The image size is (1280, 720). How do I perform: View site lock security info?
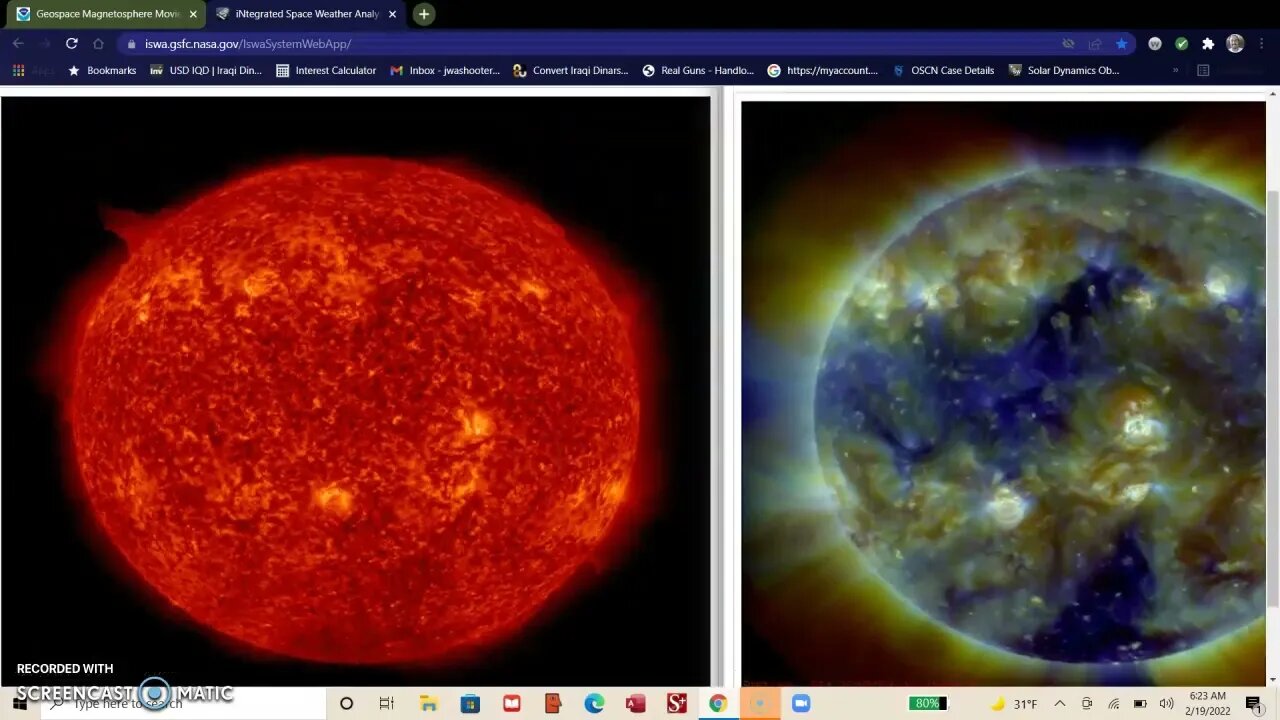pos(131,44)
